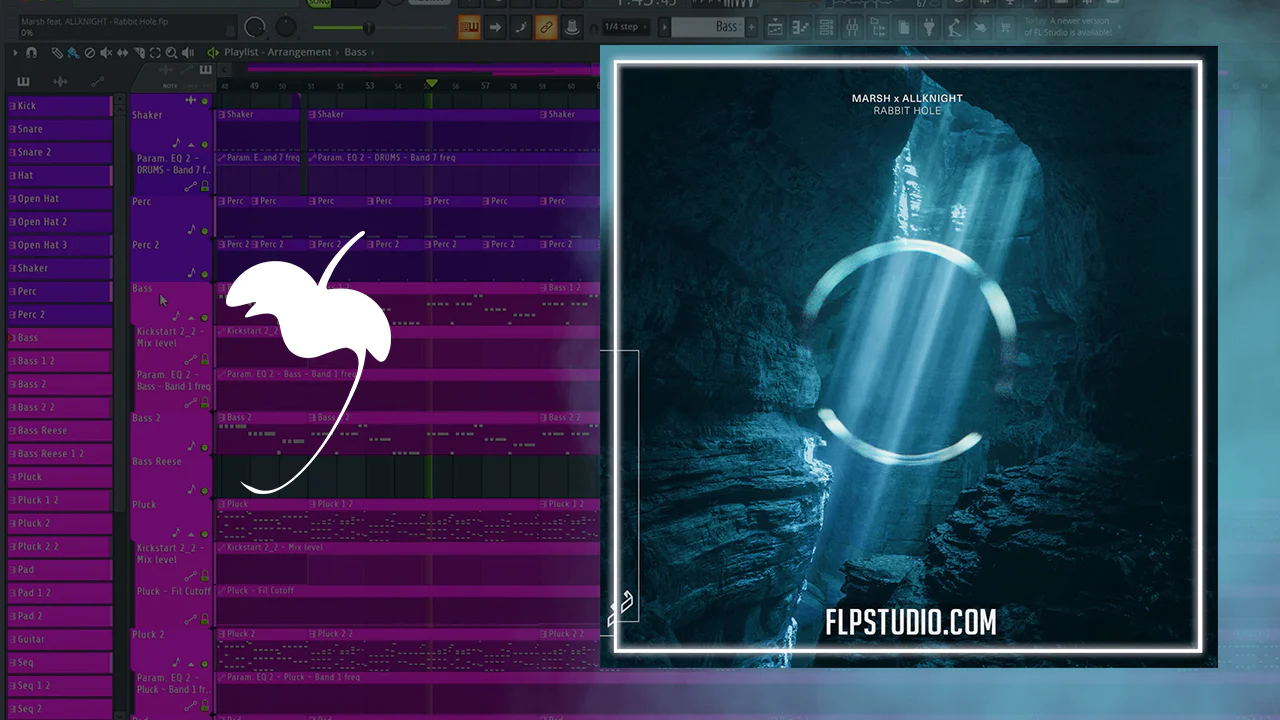
Task: Select the Delete tool in playlist toolbar
Action: (89, 52)
